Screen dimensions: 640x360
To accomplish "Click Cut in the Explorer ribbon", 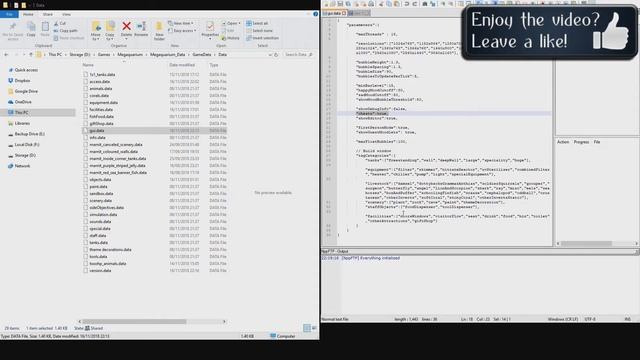I will 60,24.
